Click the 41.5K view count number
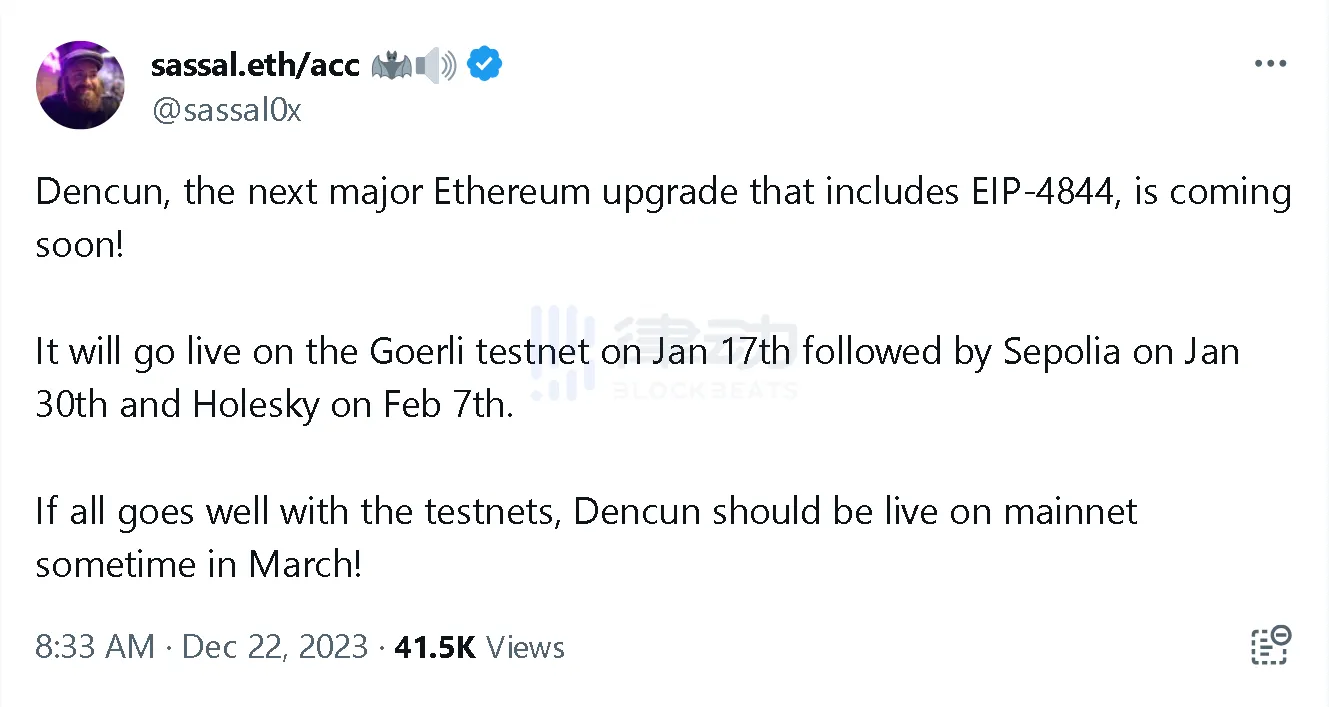This screenshot has width=1329, height=707. 435,647
